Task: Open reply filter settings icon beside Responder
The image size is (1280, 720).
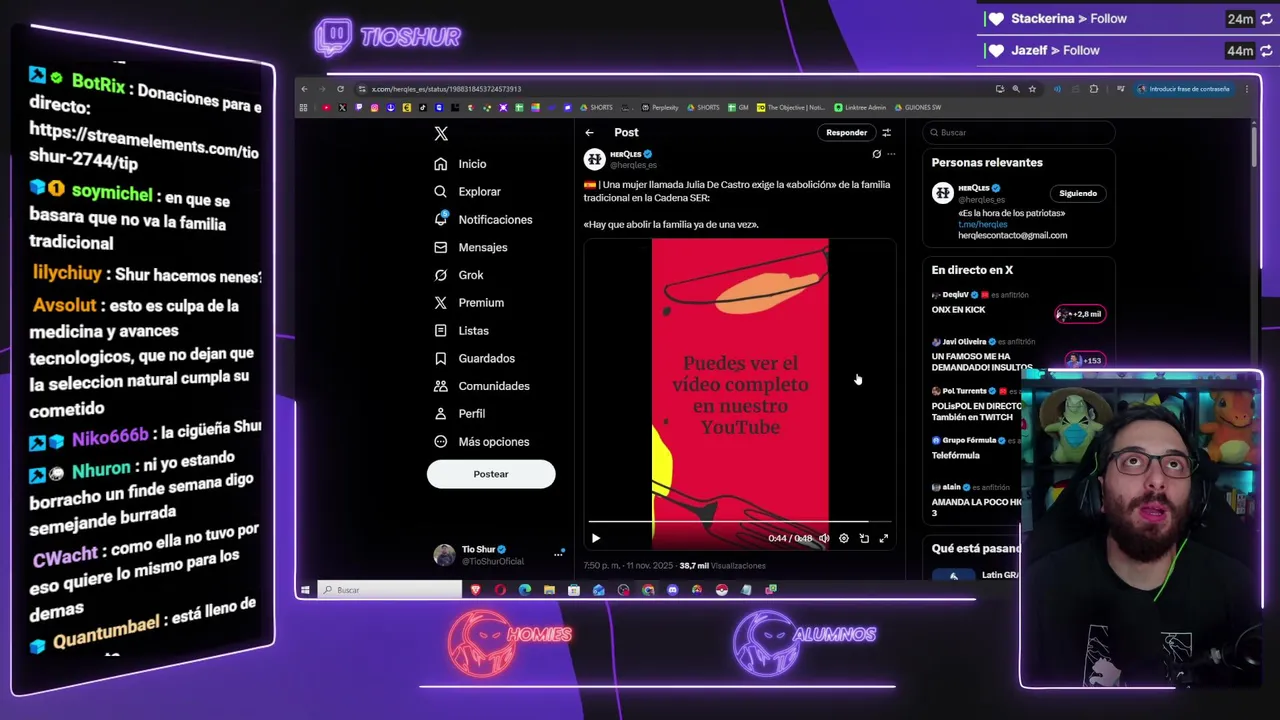Action: pyautogui.click(x=886, y=132)
